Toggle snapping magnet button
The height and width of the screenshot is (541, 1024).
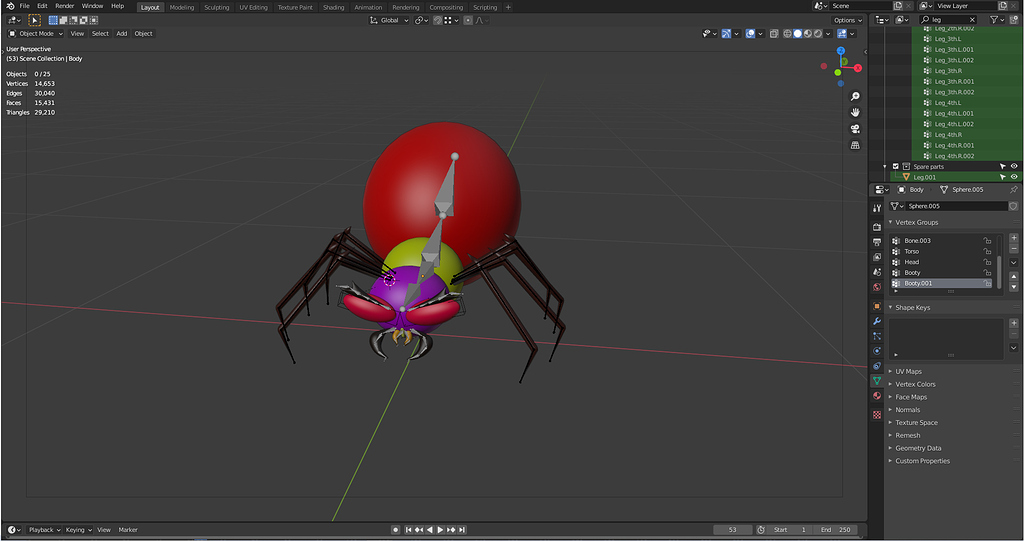click(x=438, y=20)
